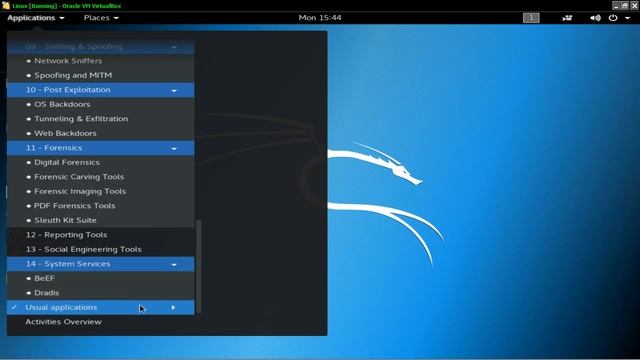Image resolution: width=640 pixels, height=360 pixels.
Task: Open Digital Forensics entry
Action: [100, 162]
